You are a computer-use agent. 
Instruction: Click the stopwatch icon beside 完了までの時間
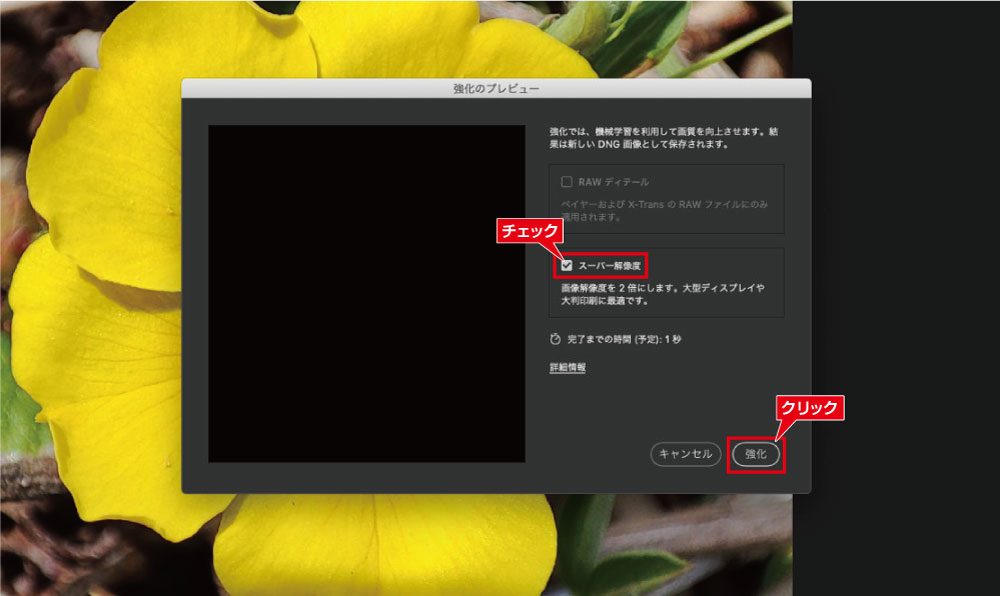click(555, 339)
